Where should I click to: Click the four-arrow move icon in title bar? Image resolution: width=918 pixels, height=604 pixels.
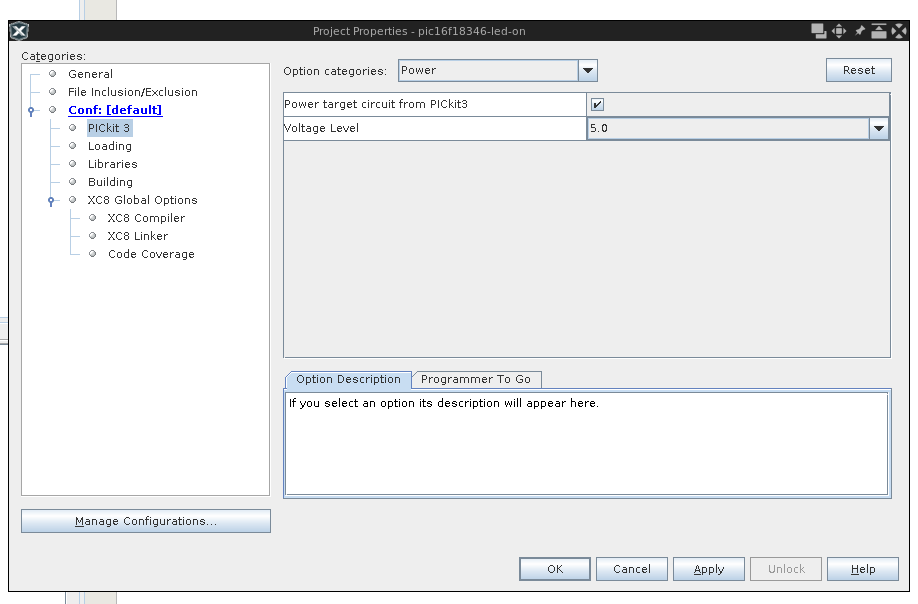click(839, 31)
